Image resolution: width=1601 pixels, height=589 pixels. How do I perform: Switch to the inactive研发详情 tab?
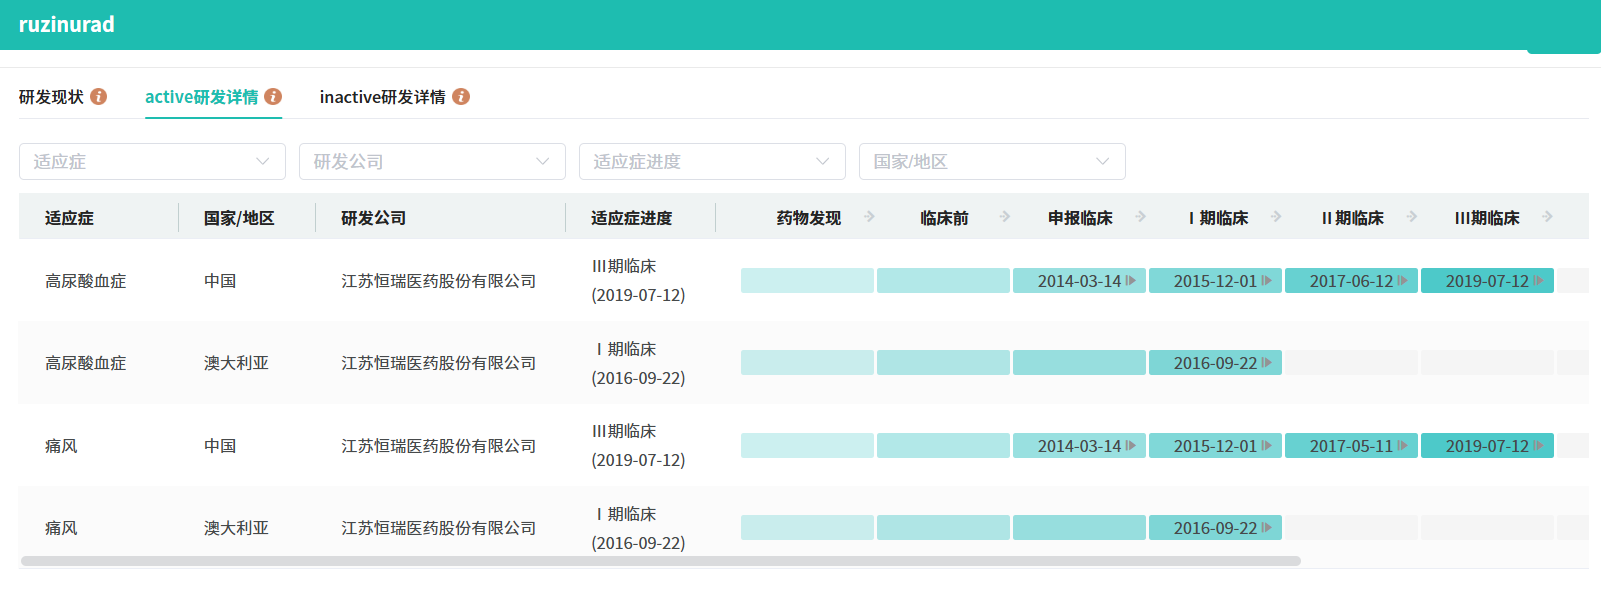[x=382, y=97]
